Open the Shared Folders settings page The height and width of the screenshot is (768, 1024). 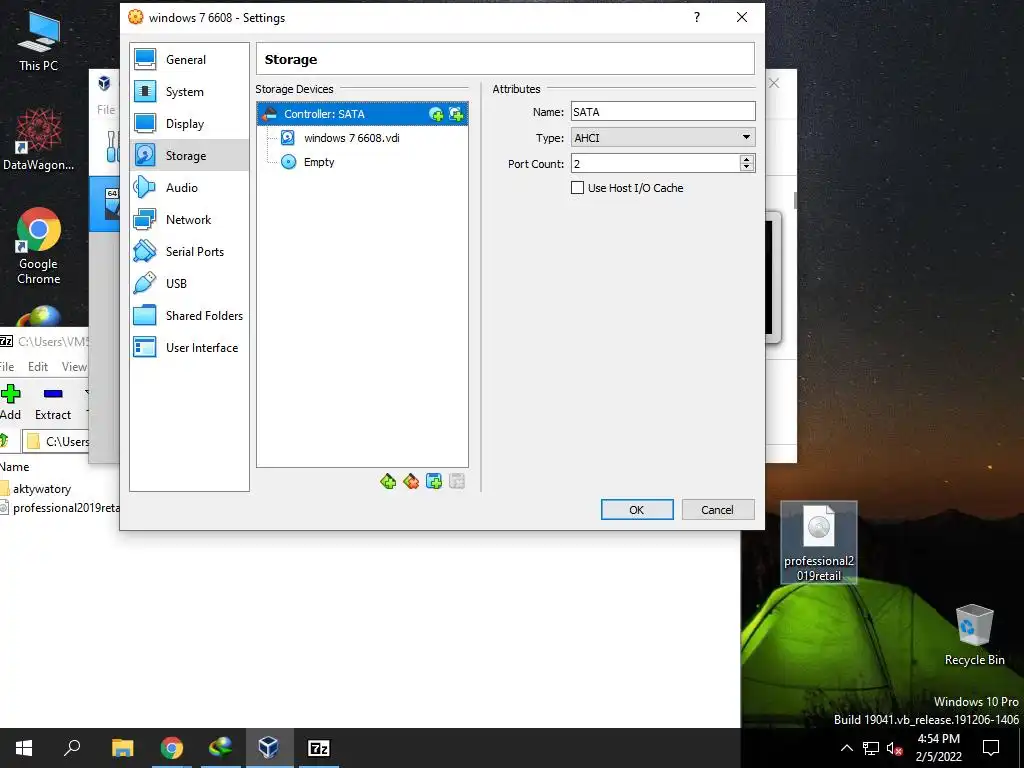click(189, 315)
